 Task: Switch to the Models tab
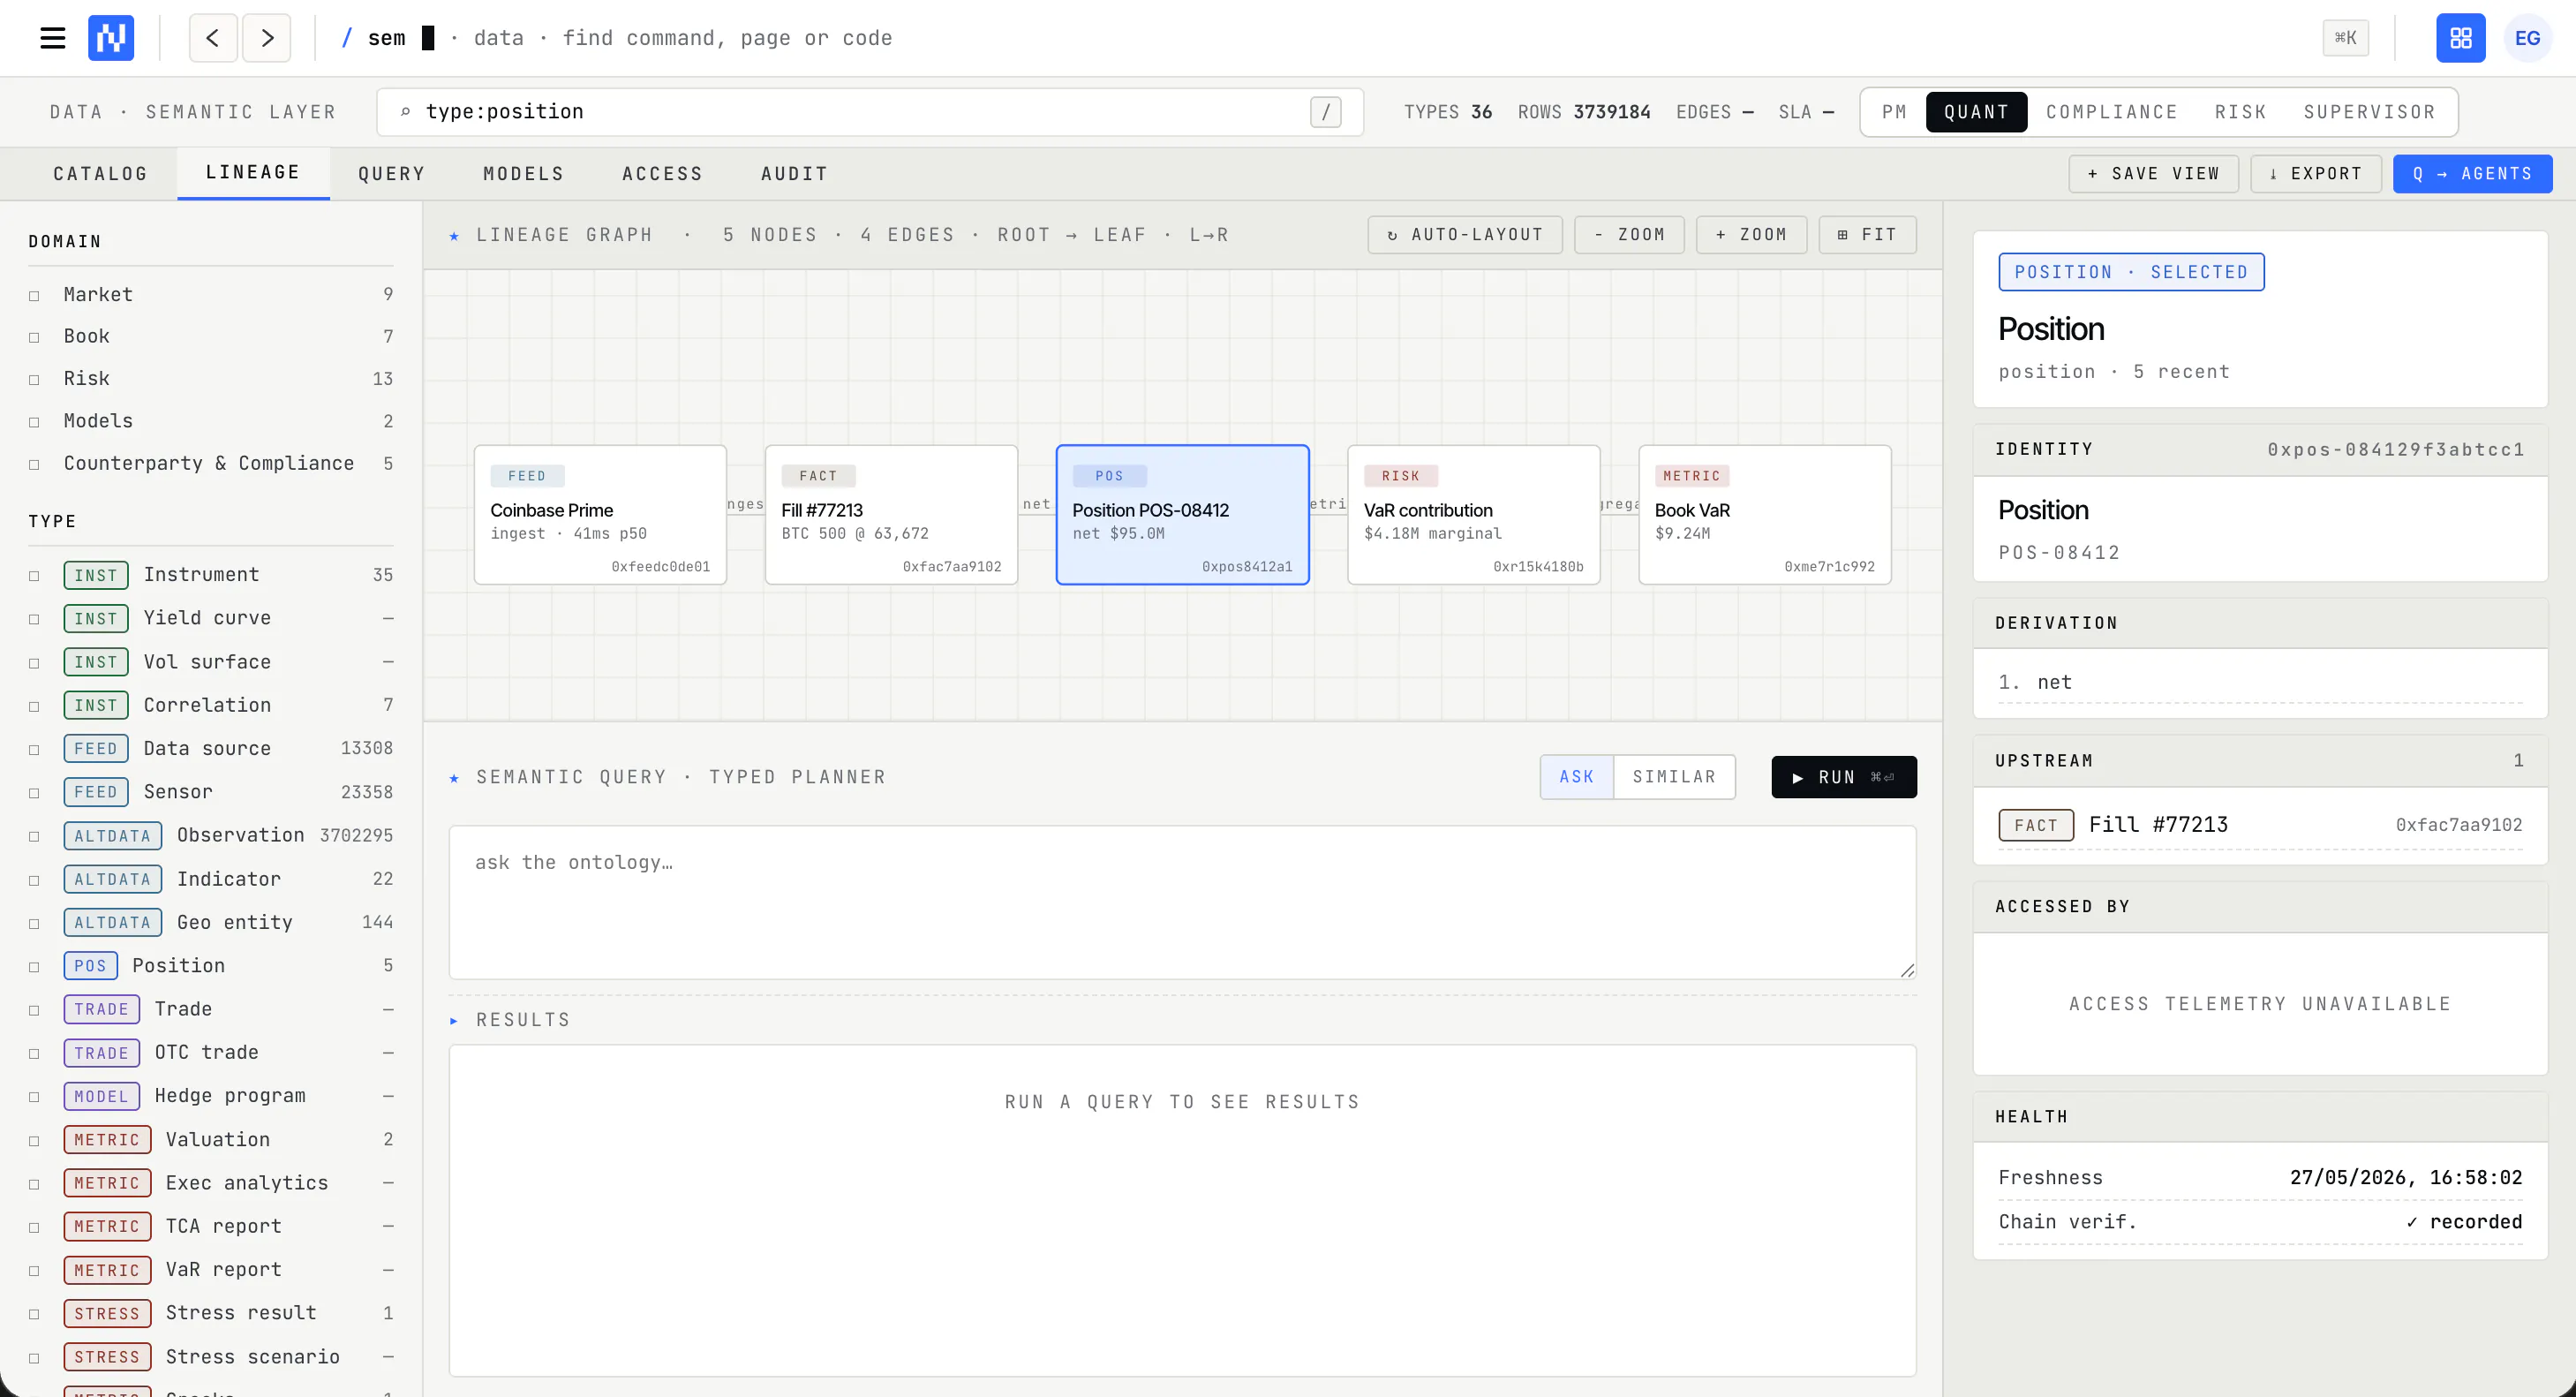click(x=524, y=174)
